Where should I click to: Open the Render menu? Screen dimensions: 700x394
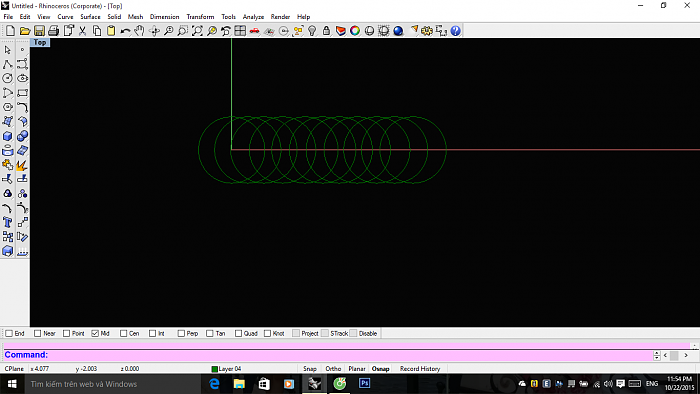coord(280,17)
